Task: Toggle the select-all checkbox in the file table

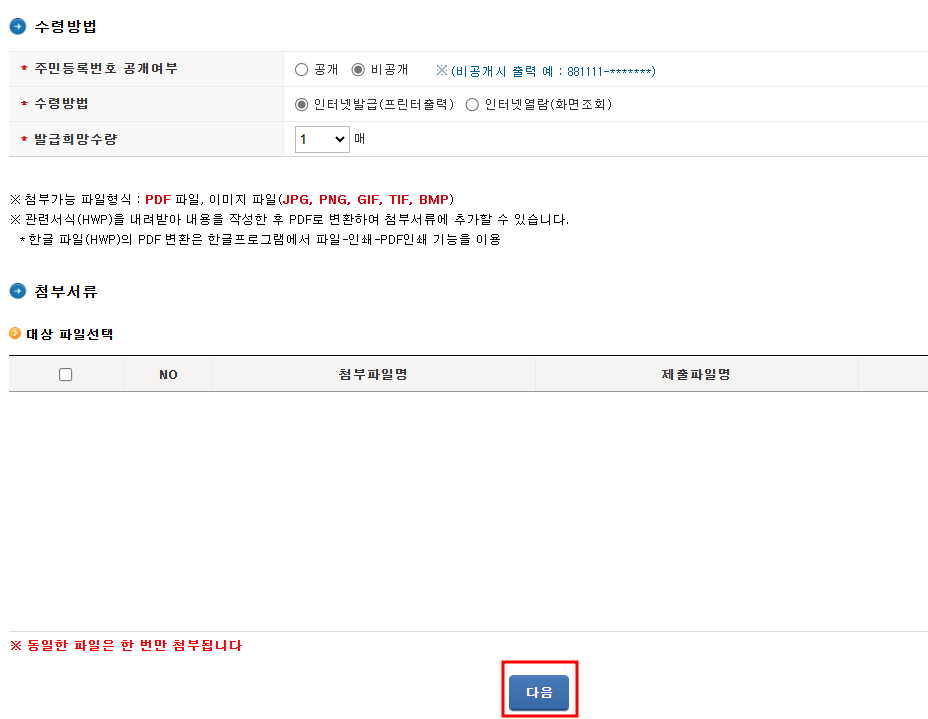Action: click(66, 373)
